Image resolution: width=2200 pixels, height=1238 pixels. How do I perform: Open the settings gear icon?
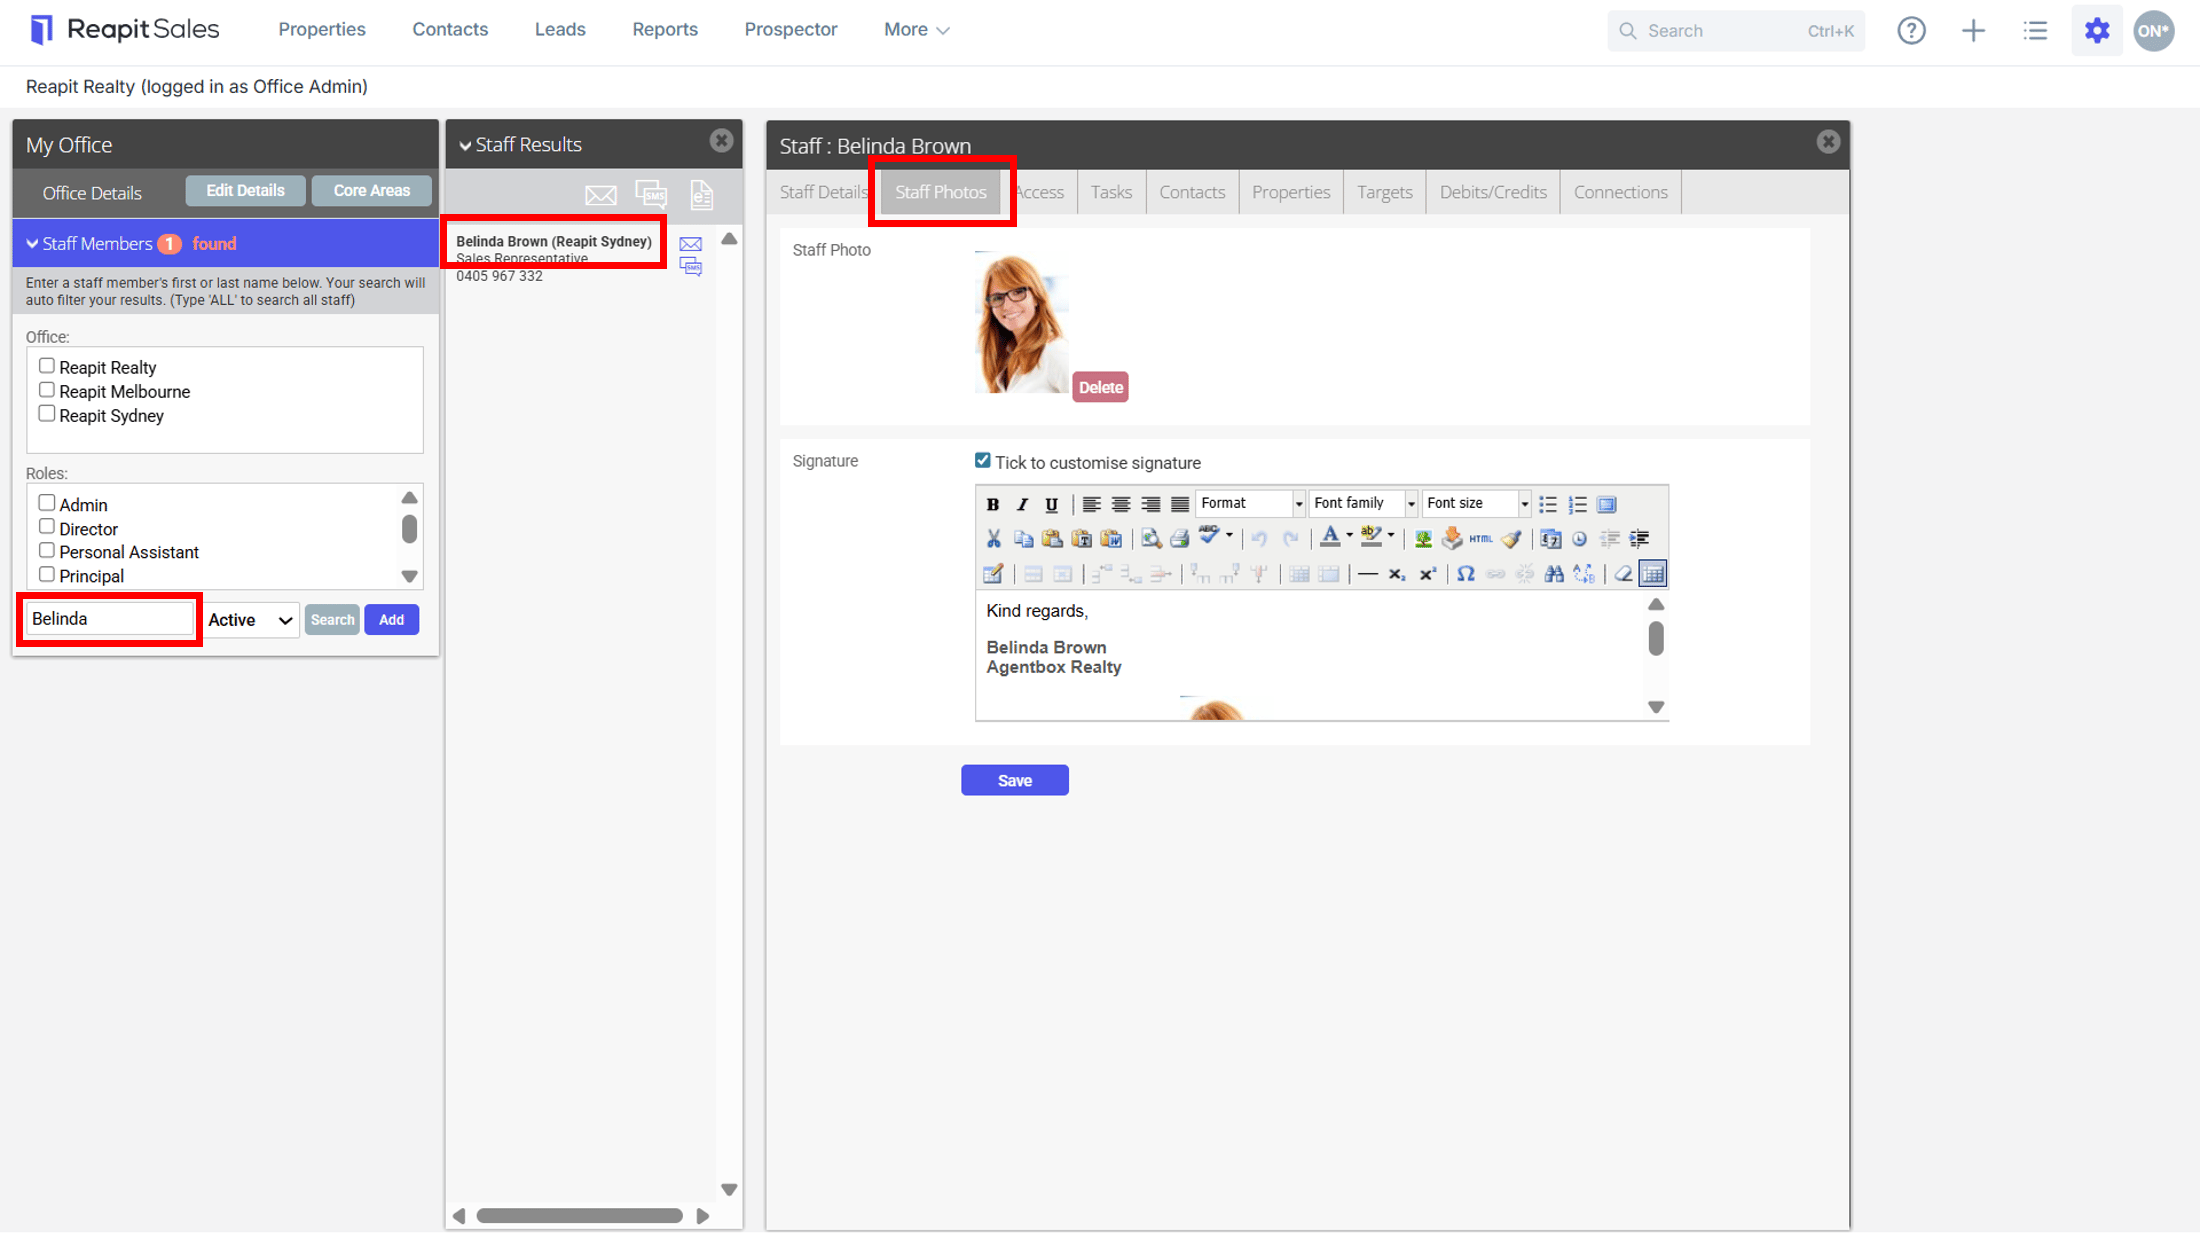coord(2097,30)
